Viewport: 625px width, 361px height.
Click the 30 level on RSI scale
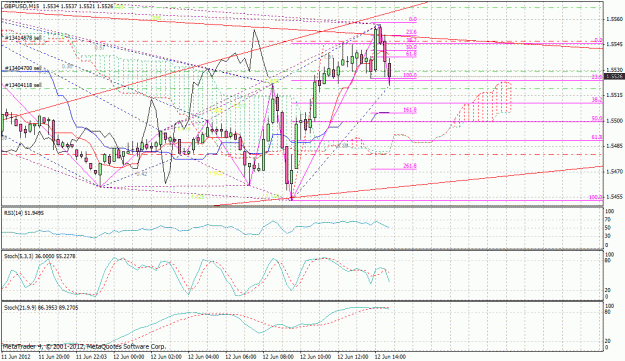click(x=608, y=236)
